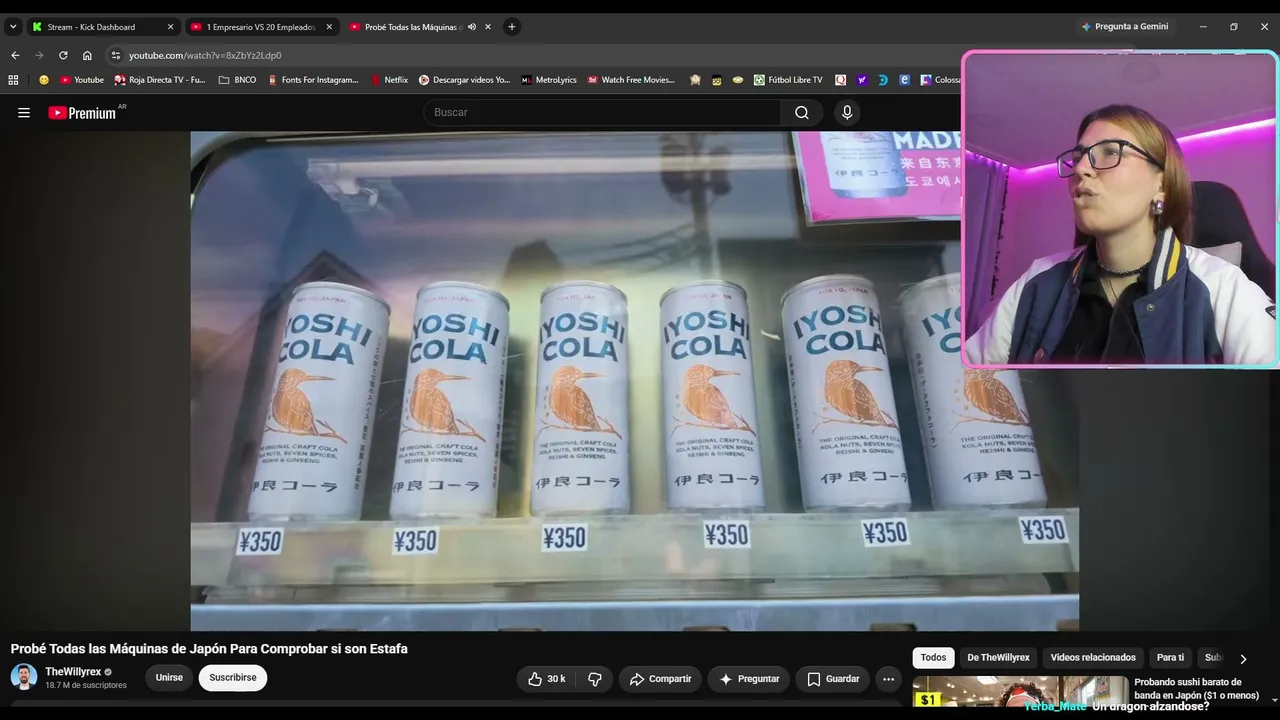Select the De TheWillyrex filter chip
The height and width of the screenshot is (720, 1280).
[998, 658]
